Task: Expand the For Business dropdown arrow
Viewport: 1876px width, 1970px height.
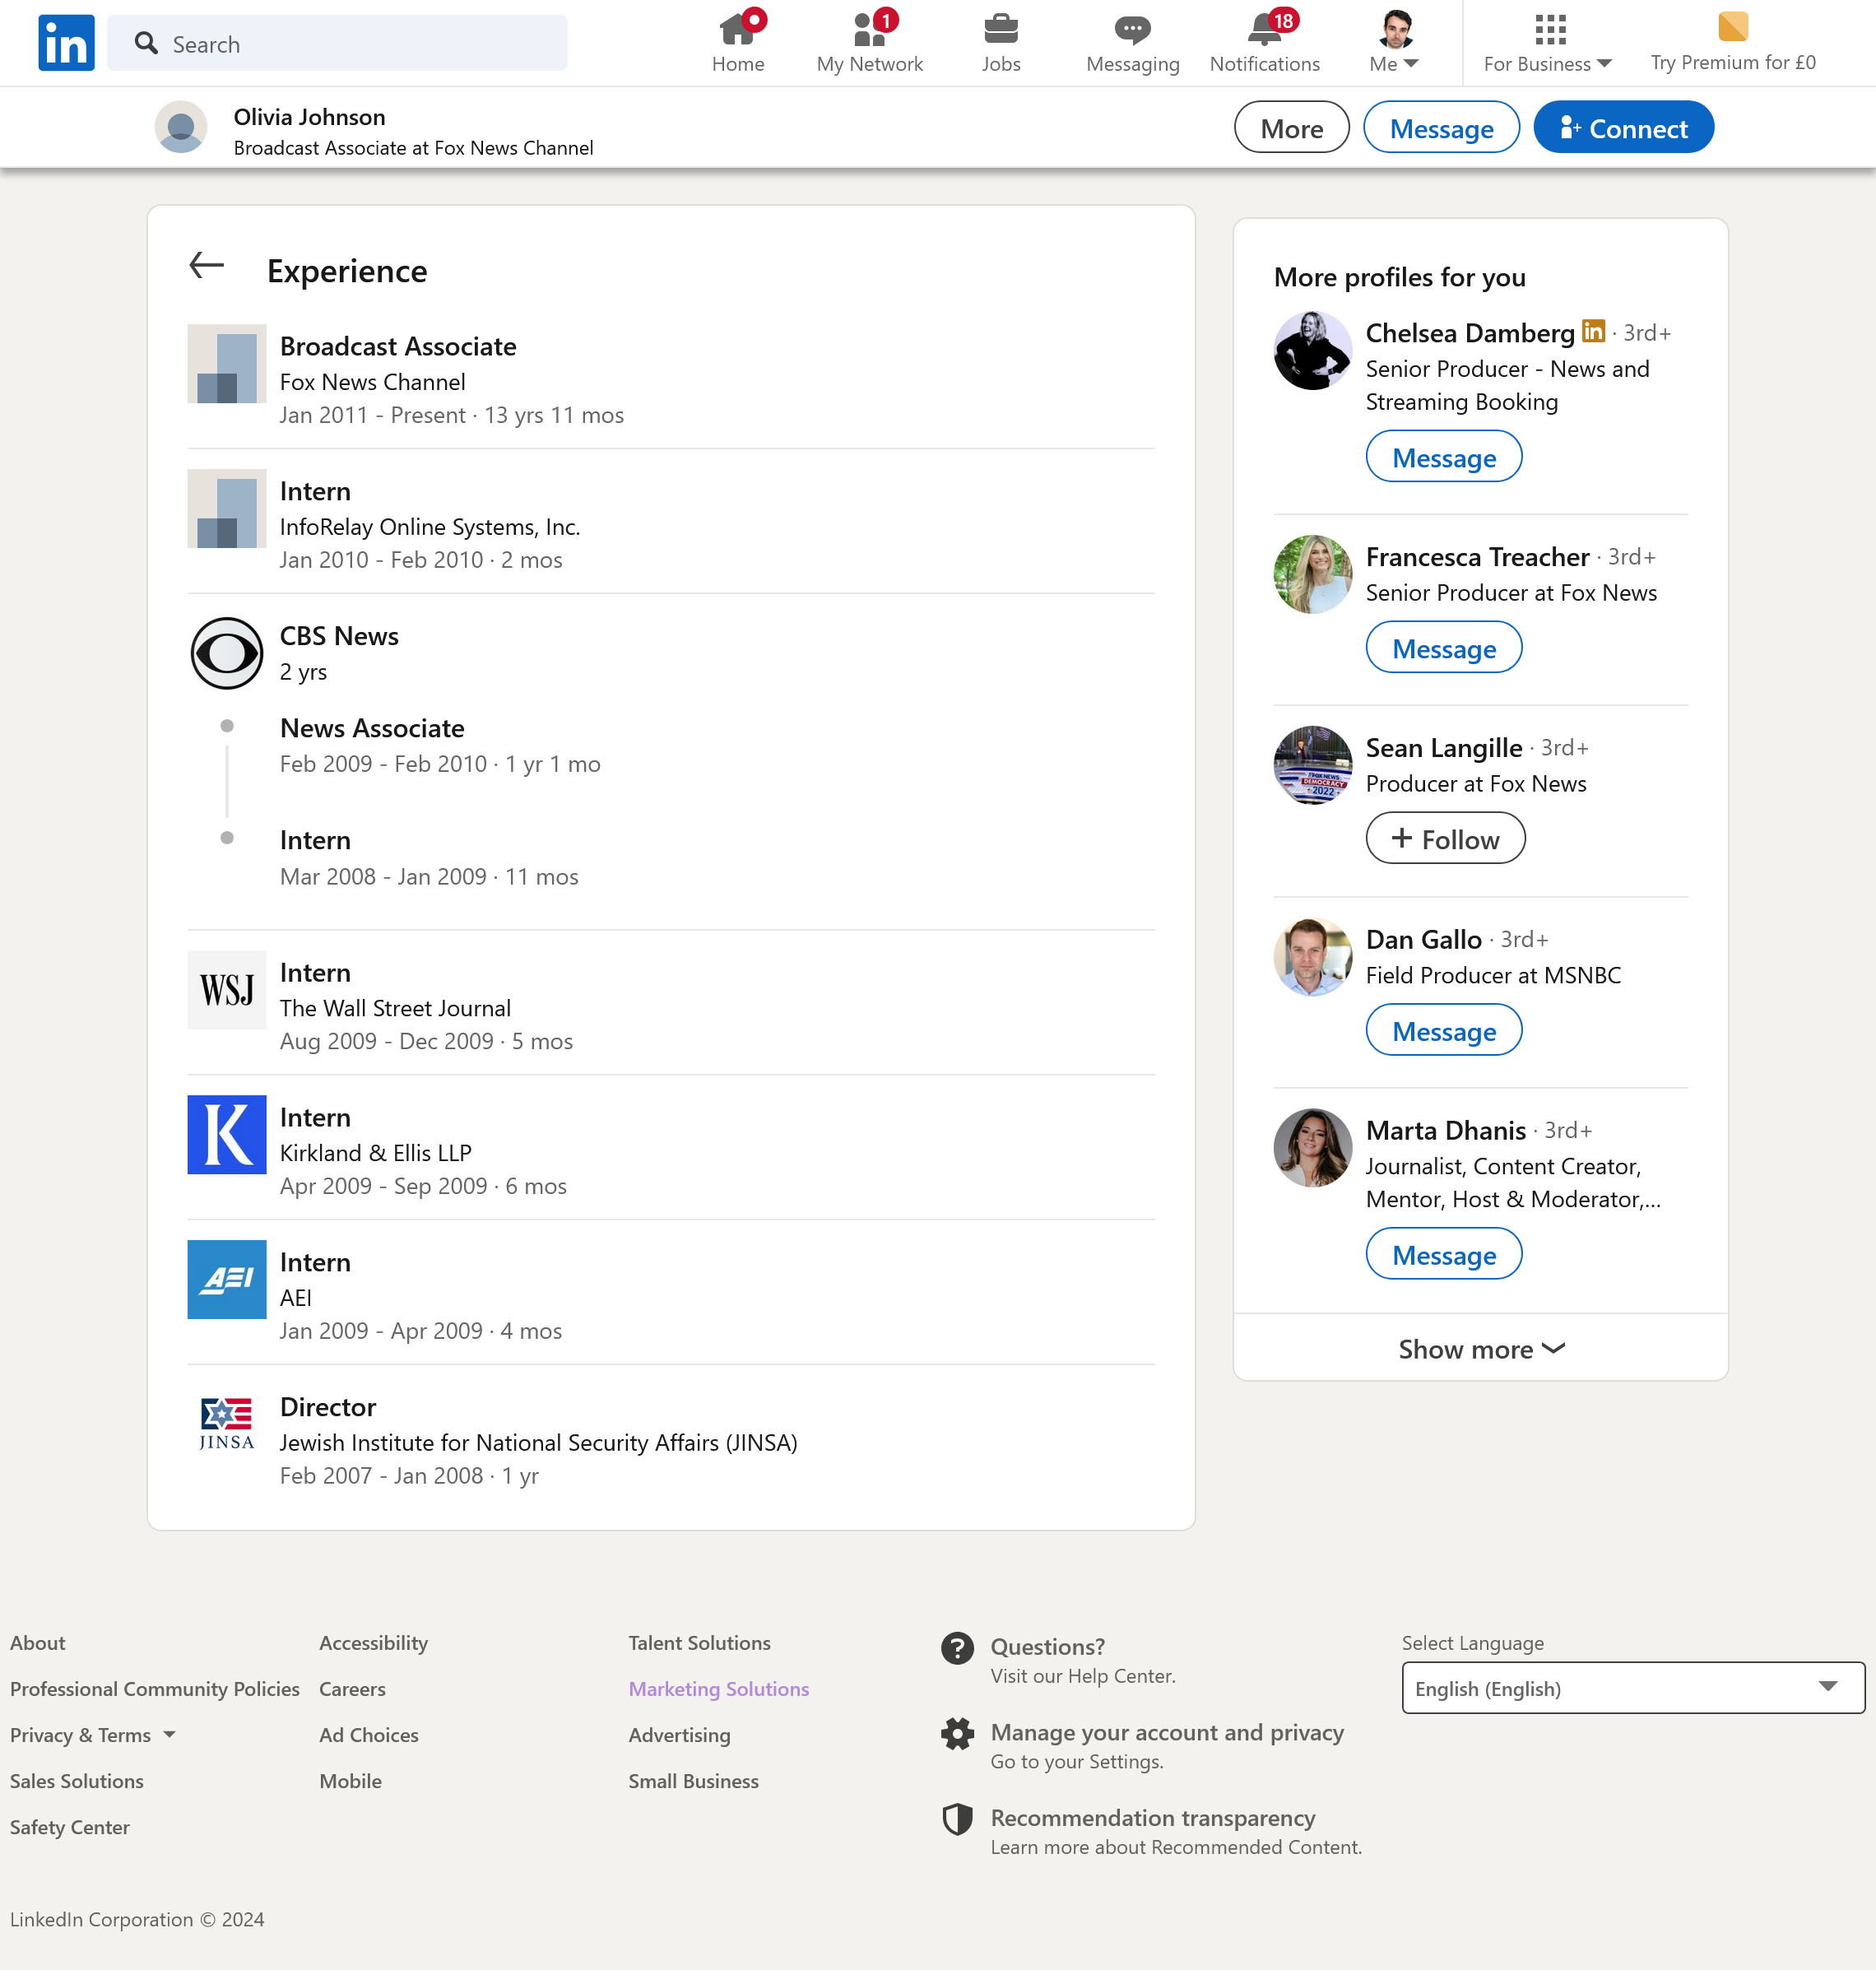Action: pyautogui.click(x=1605, y=63)
